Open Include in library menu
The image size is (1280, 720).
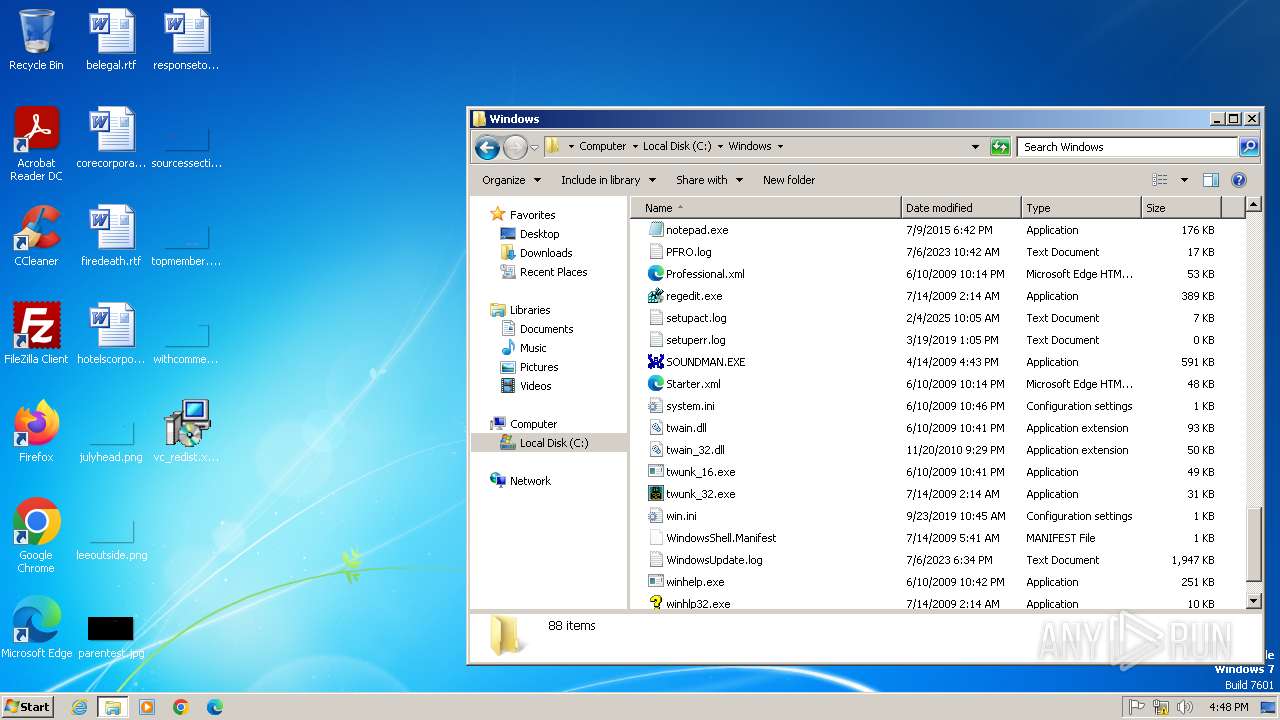coord(608,180)
